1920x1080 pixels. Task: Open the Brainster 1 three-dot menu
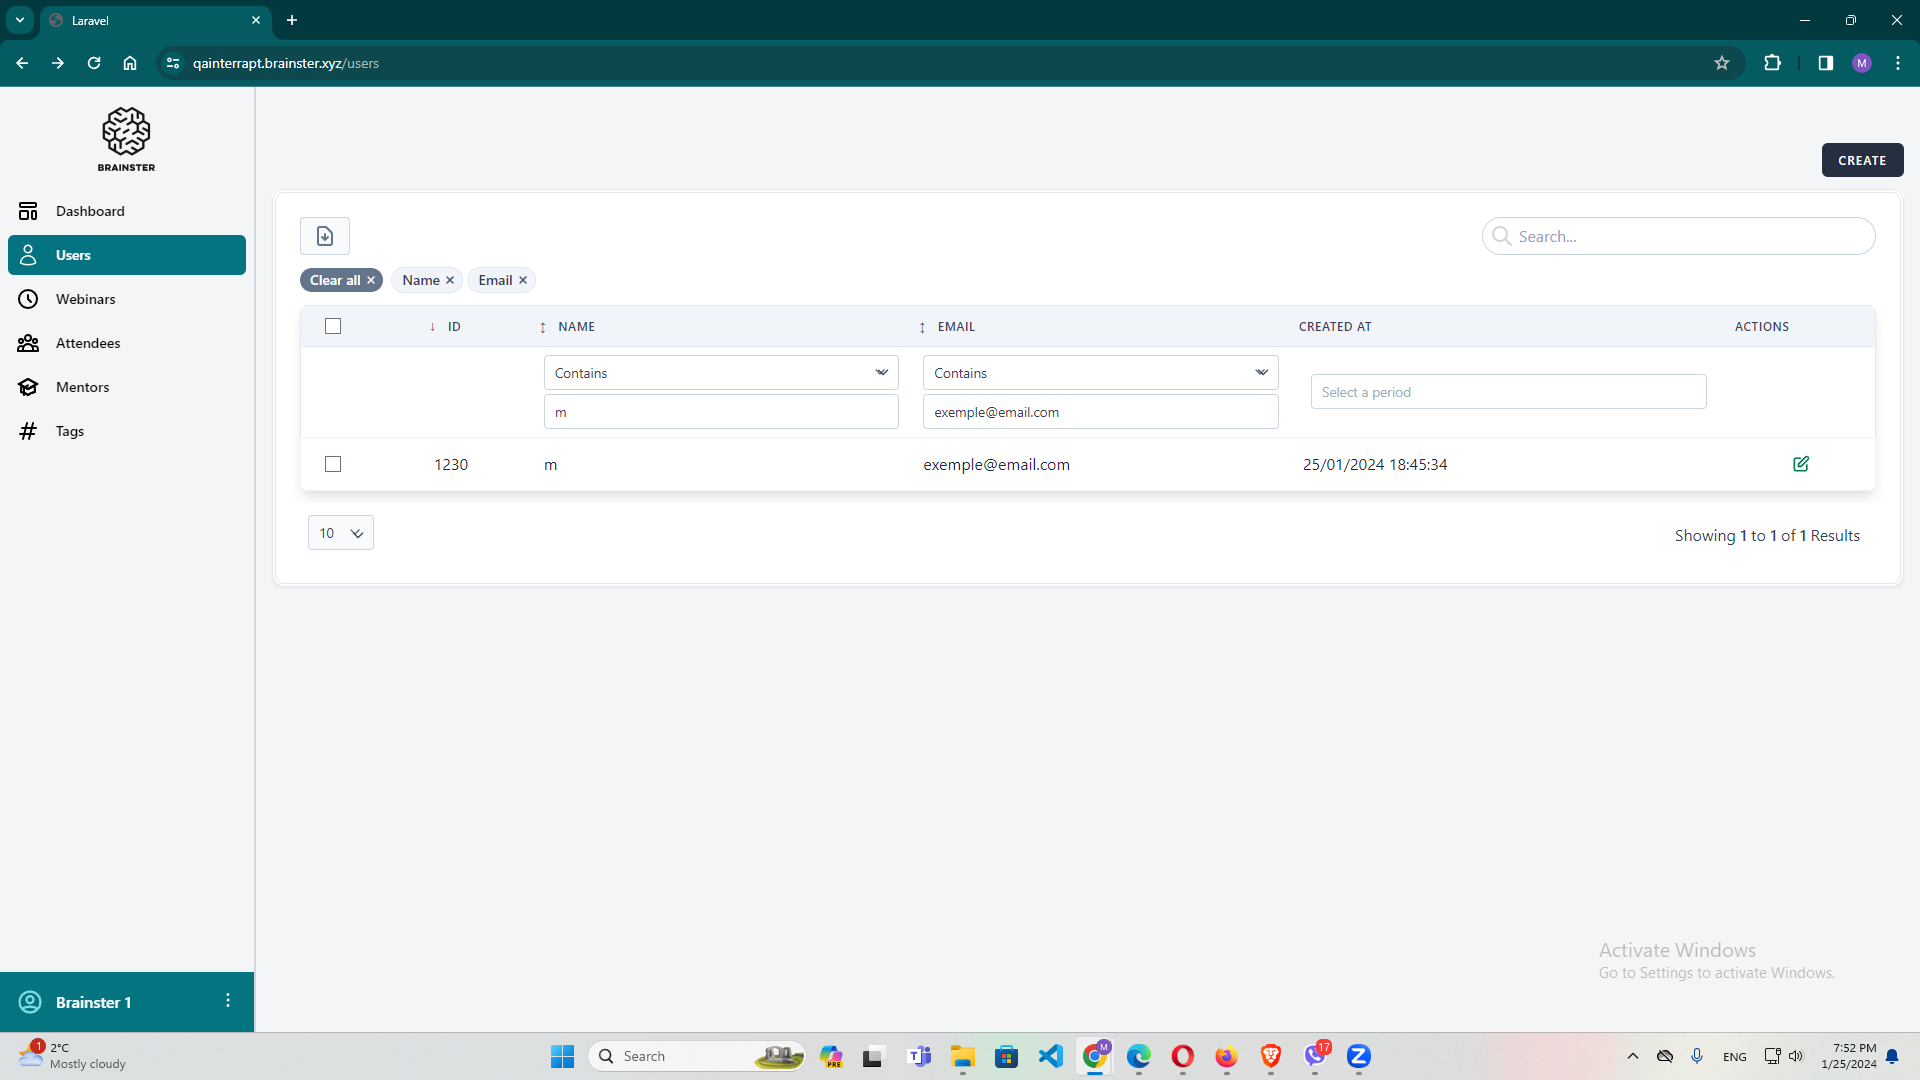(228, 1001)
